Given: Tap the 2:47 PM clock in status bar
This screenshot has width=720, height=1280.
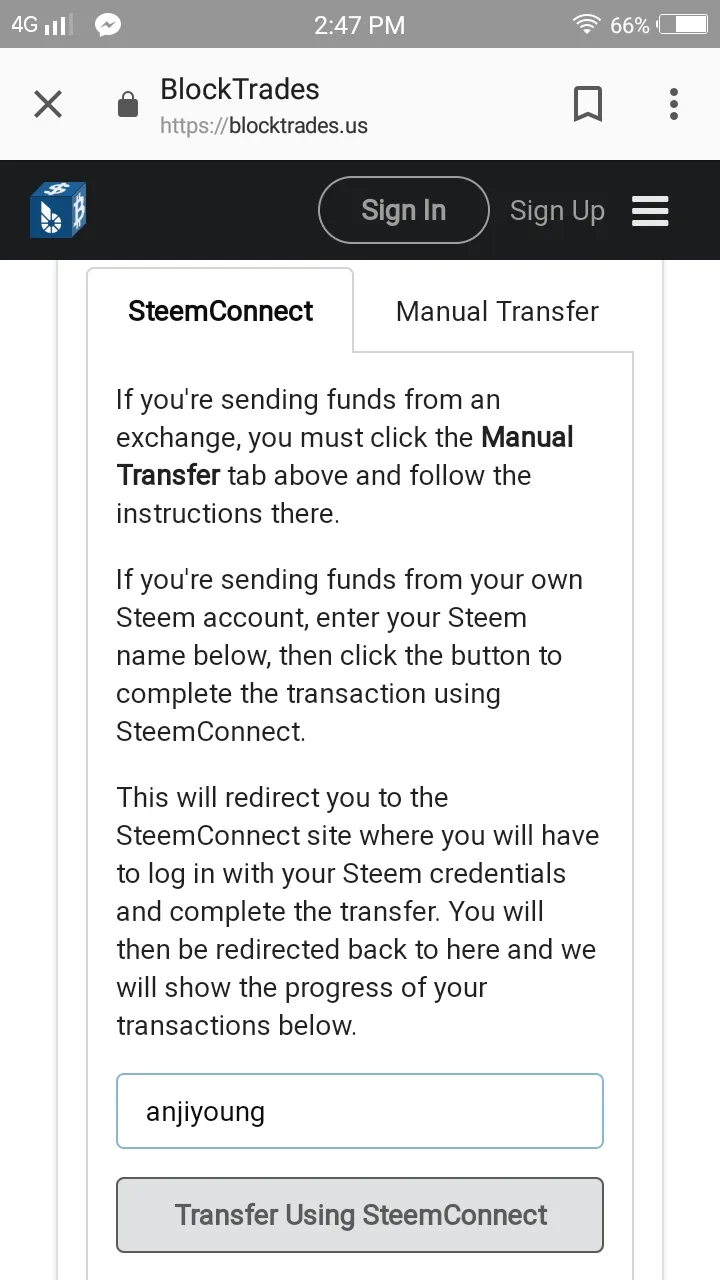Looking at the screenshot, I should pos(360,25).
